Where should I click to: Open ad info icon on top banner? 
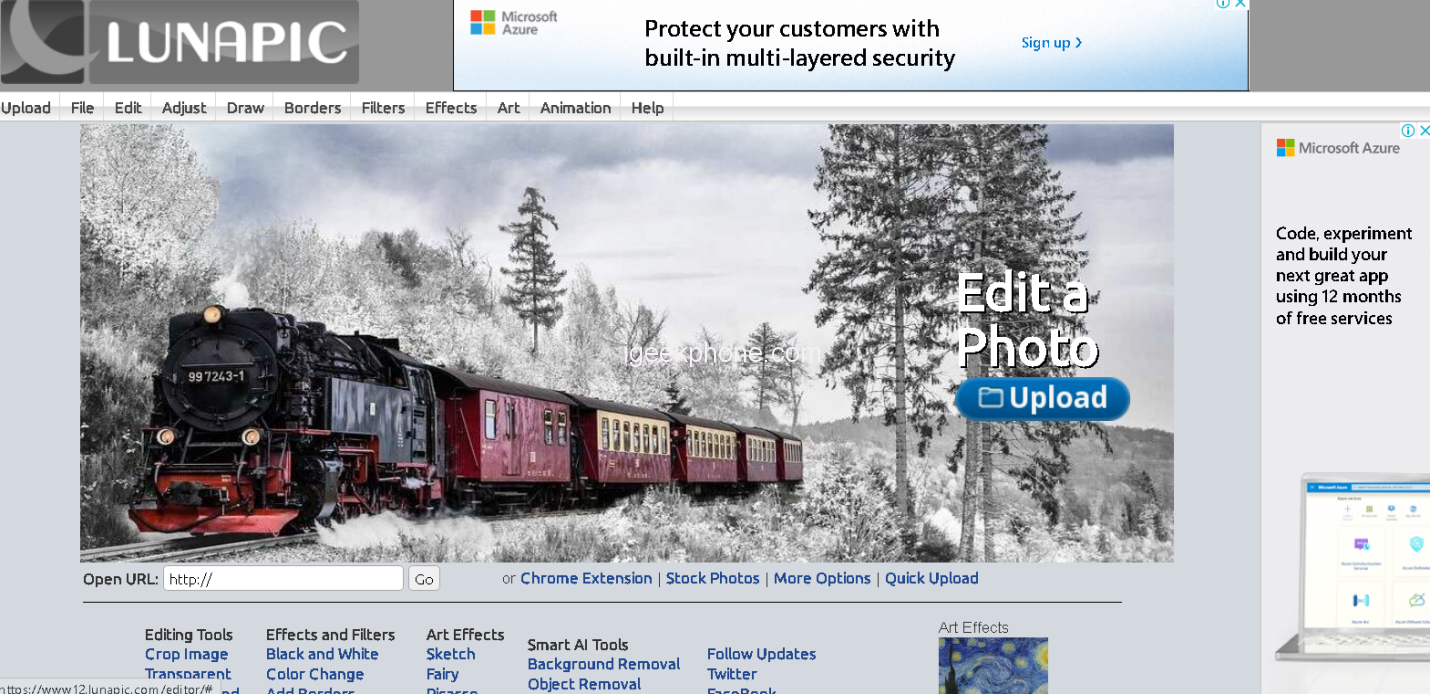tap(1223, 4)
